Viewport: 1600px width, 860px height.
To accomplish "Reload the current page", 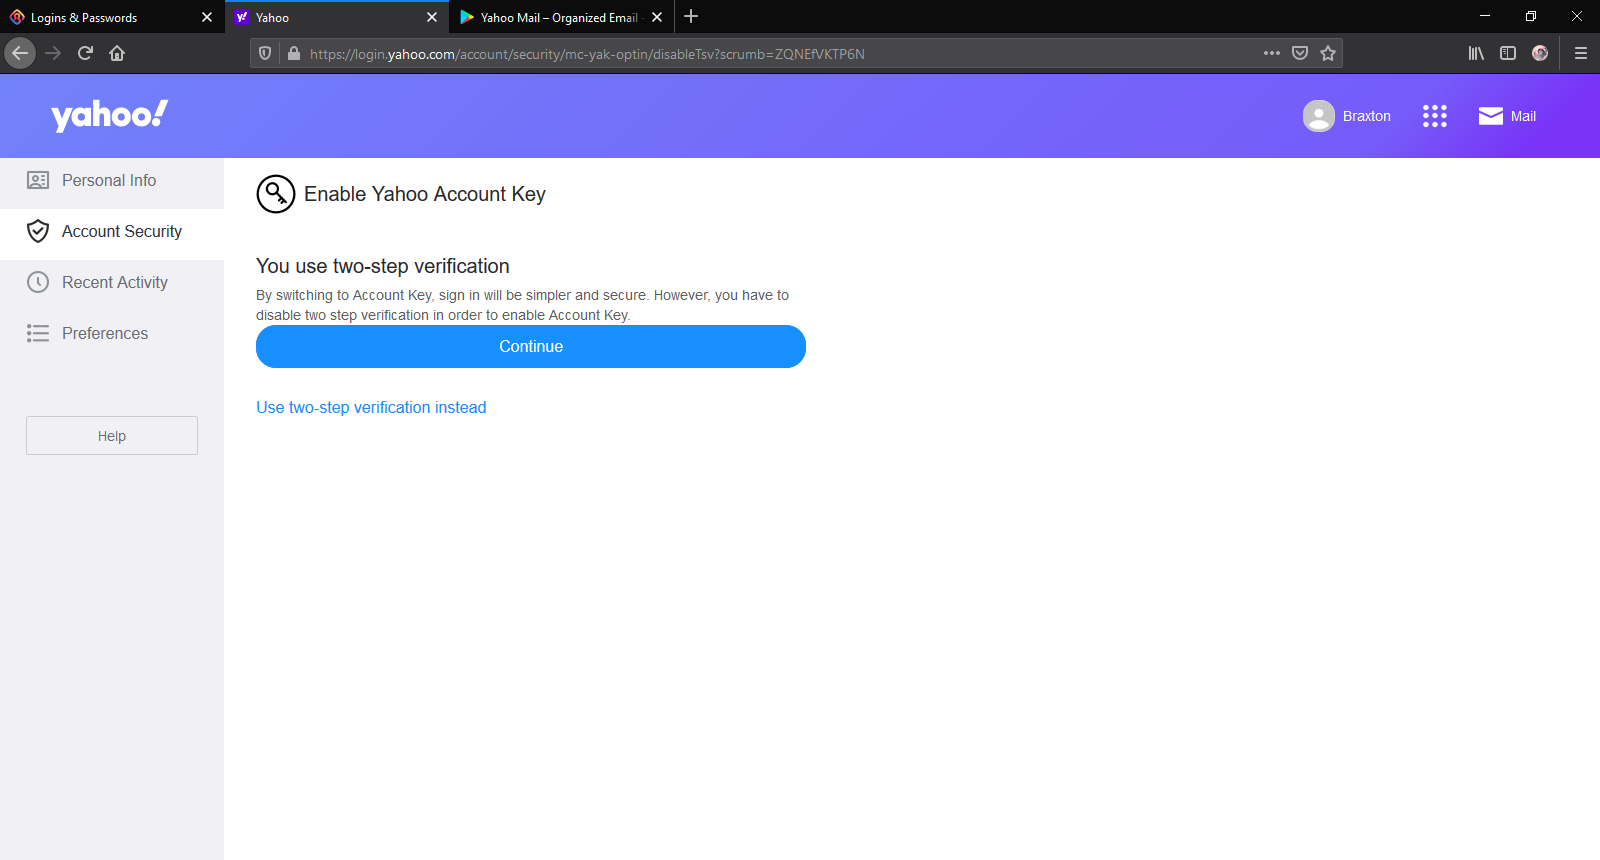I will [85, 53].
